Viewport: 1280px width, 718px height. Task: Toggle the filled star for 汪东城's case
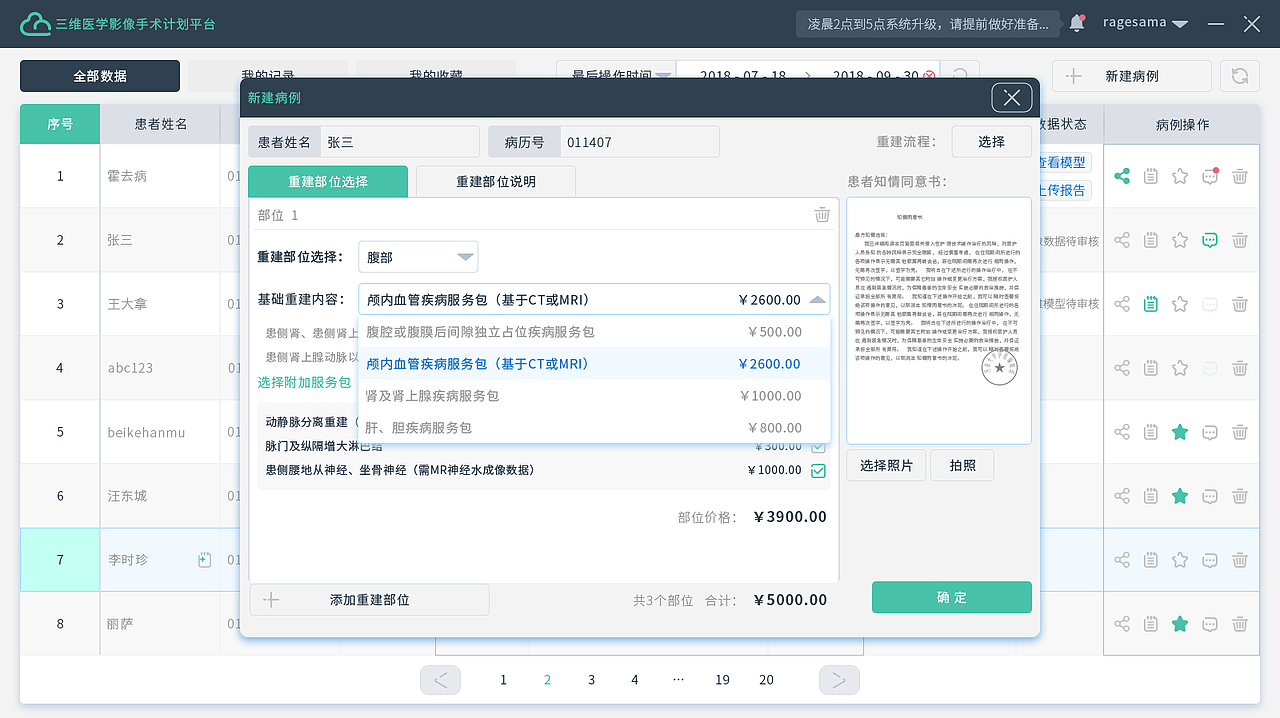[x=1180, y=495]
